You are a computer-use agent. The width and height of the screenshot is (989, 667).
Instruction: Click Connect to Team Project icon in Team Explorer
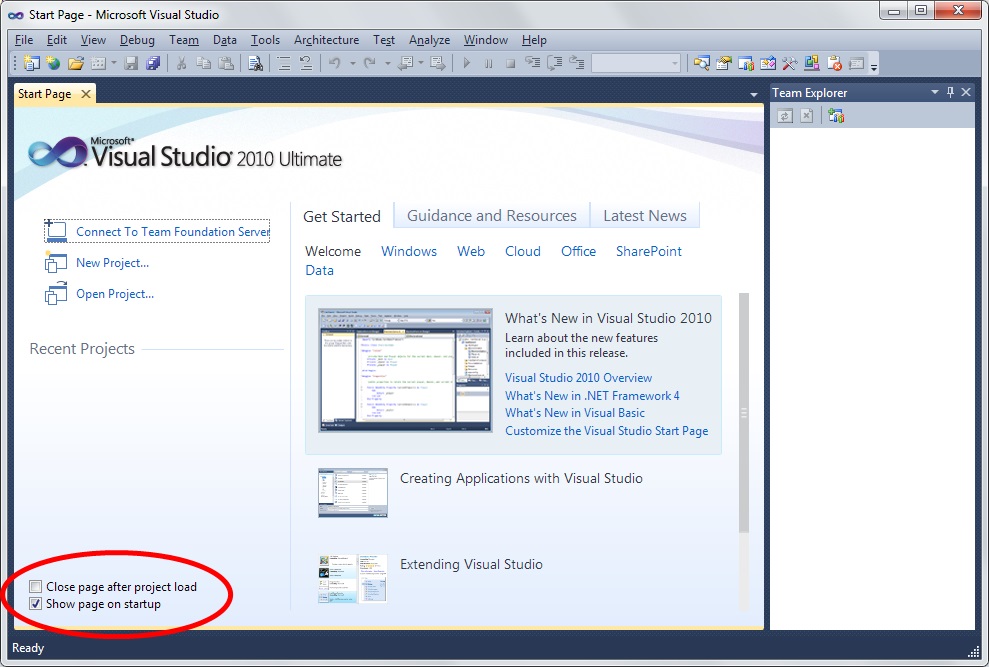tap(836, 116)
